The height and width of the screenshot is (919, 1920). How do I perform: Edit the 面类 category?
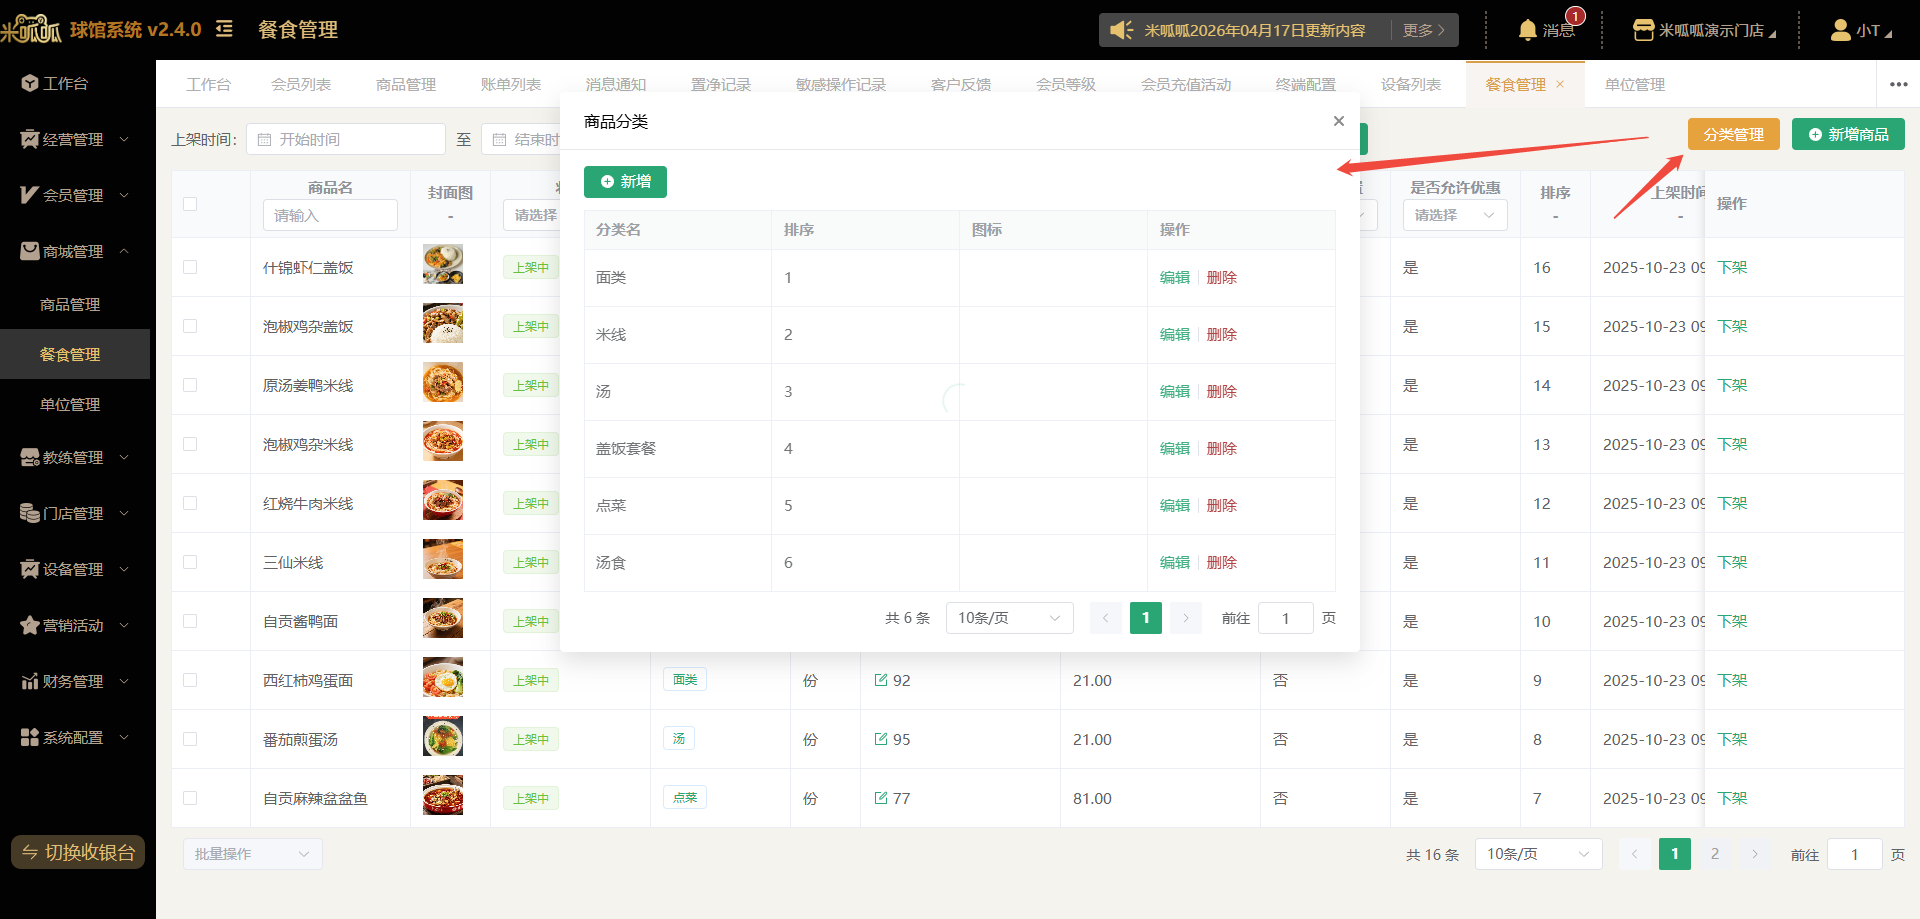pyautogui.click(x=1175, y=277)
